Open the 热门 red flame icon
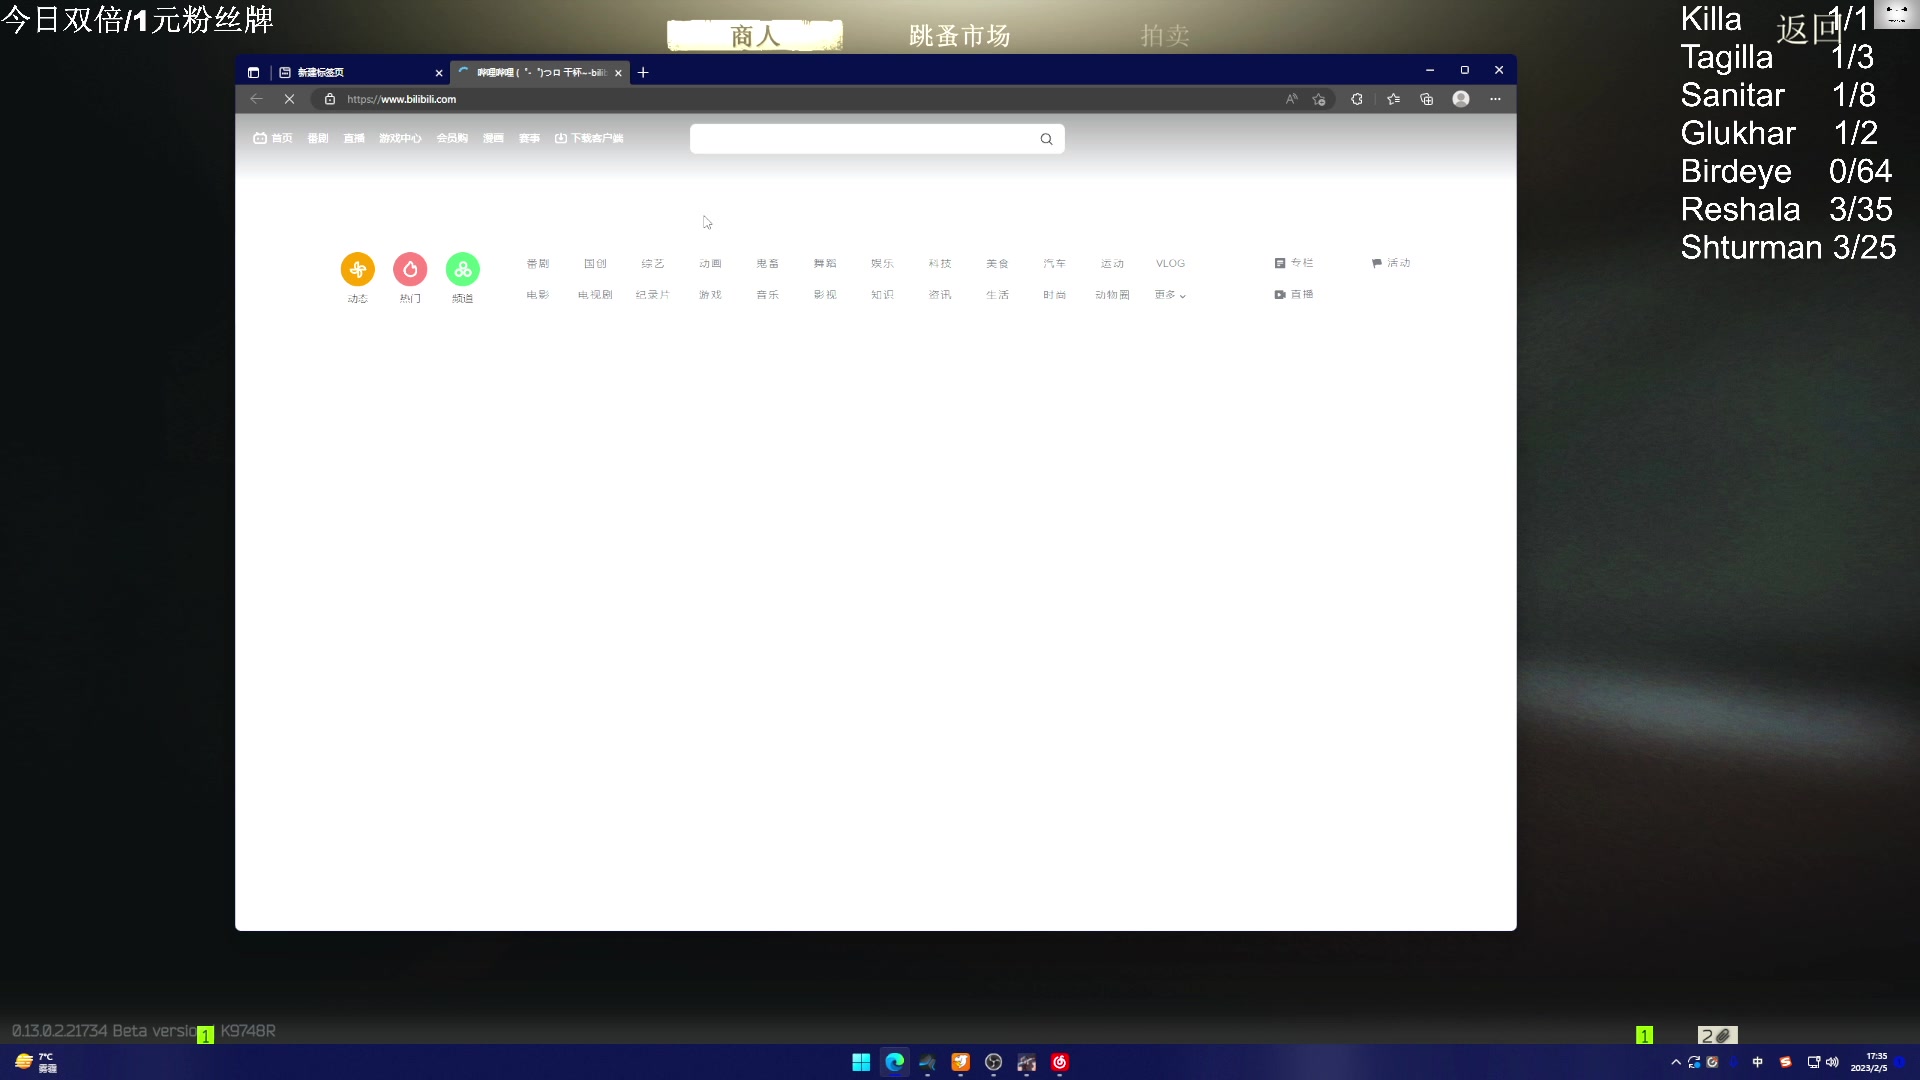The width and height of the screenshot is (1920, 1080). pyautogui.click(x=410, y=270)
